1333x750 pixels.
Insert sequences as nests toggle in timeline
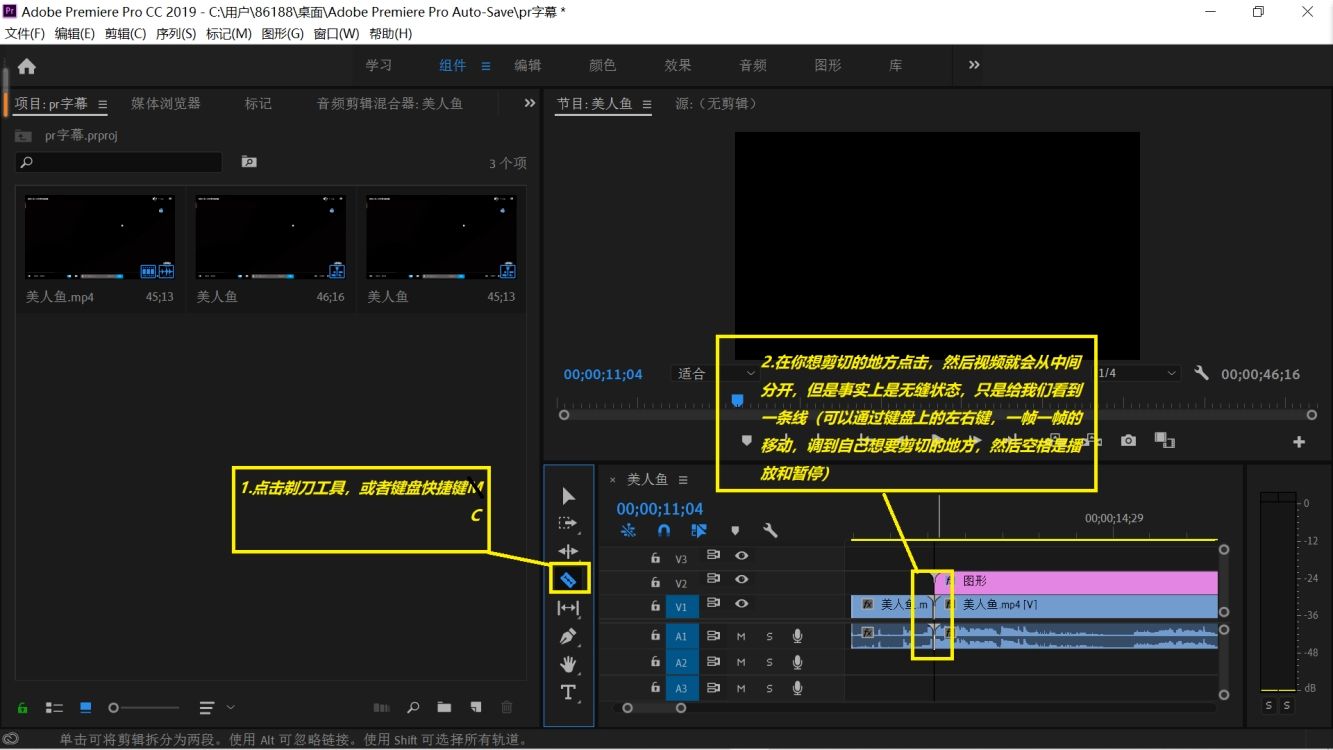628,531
